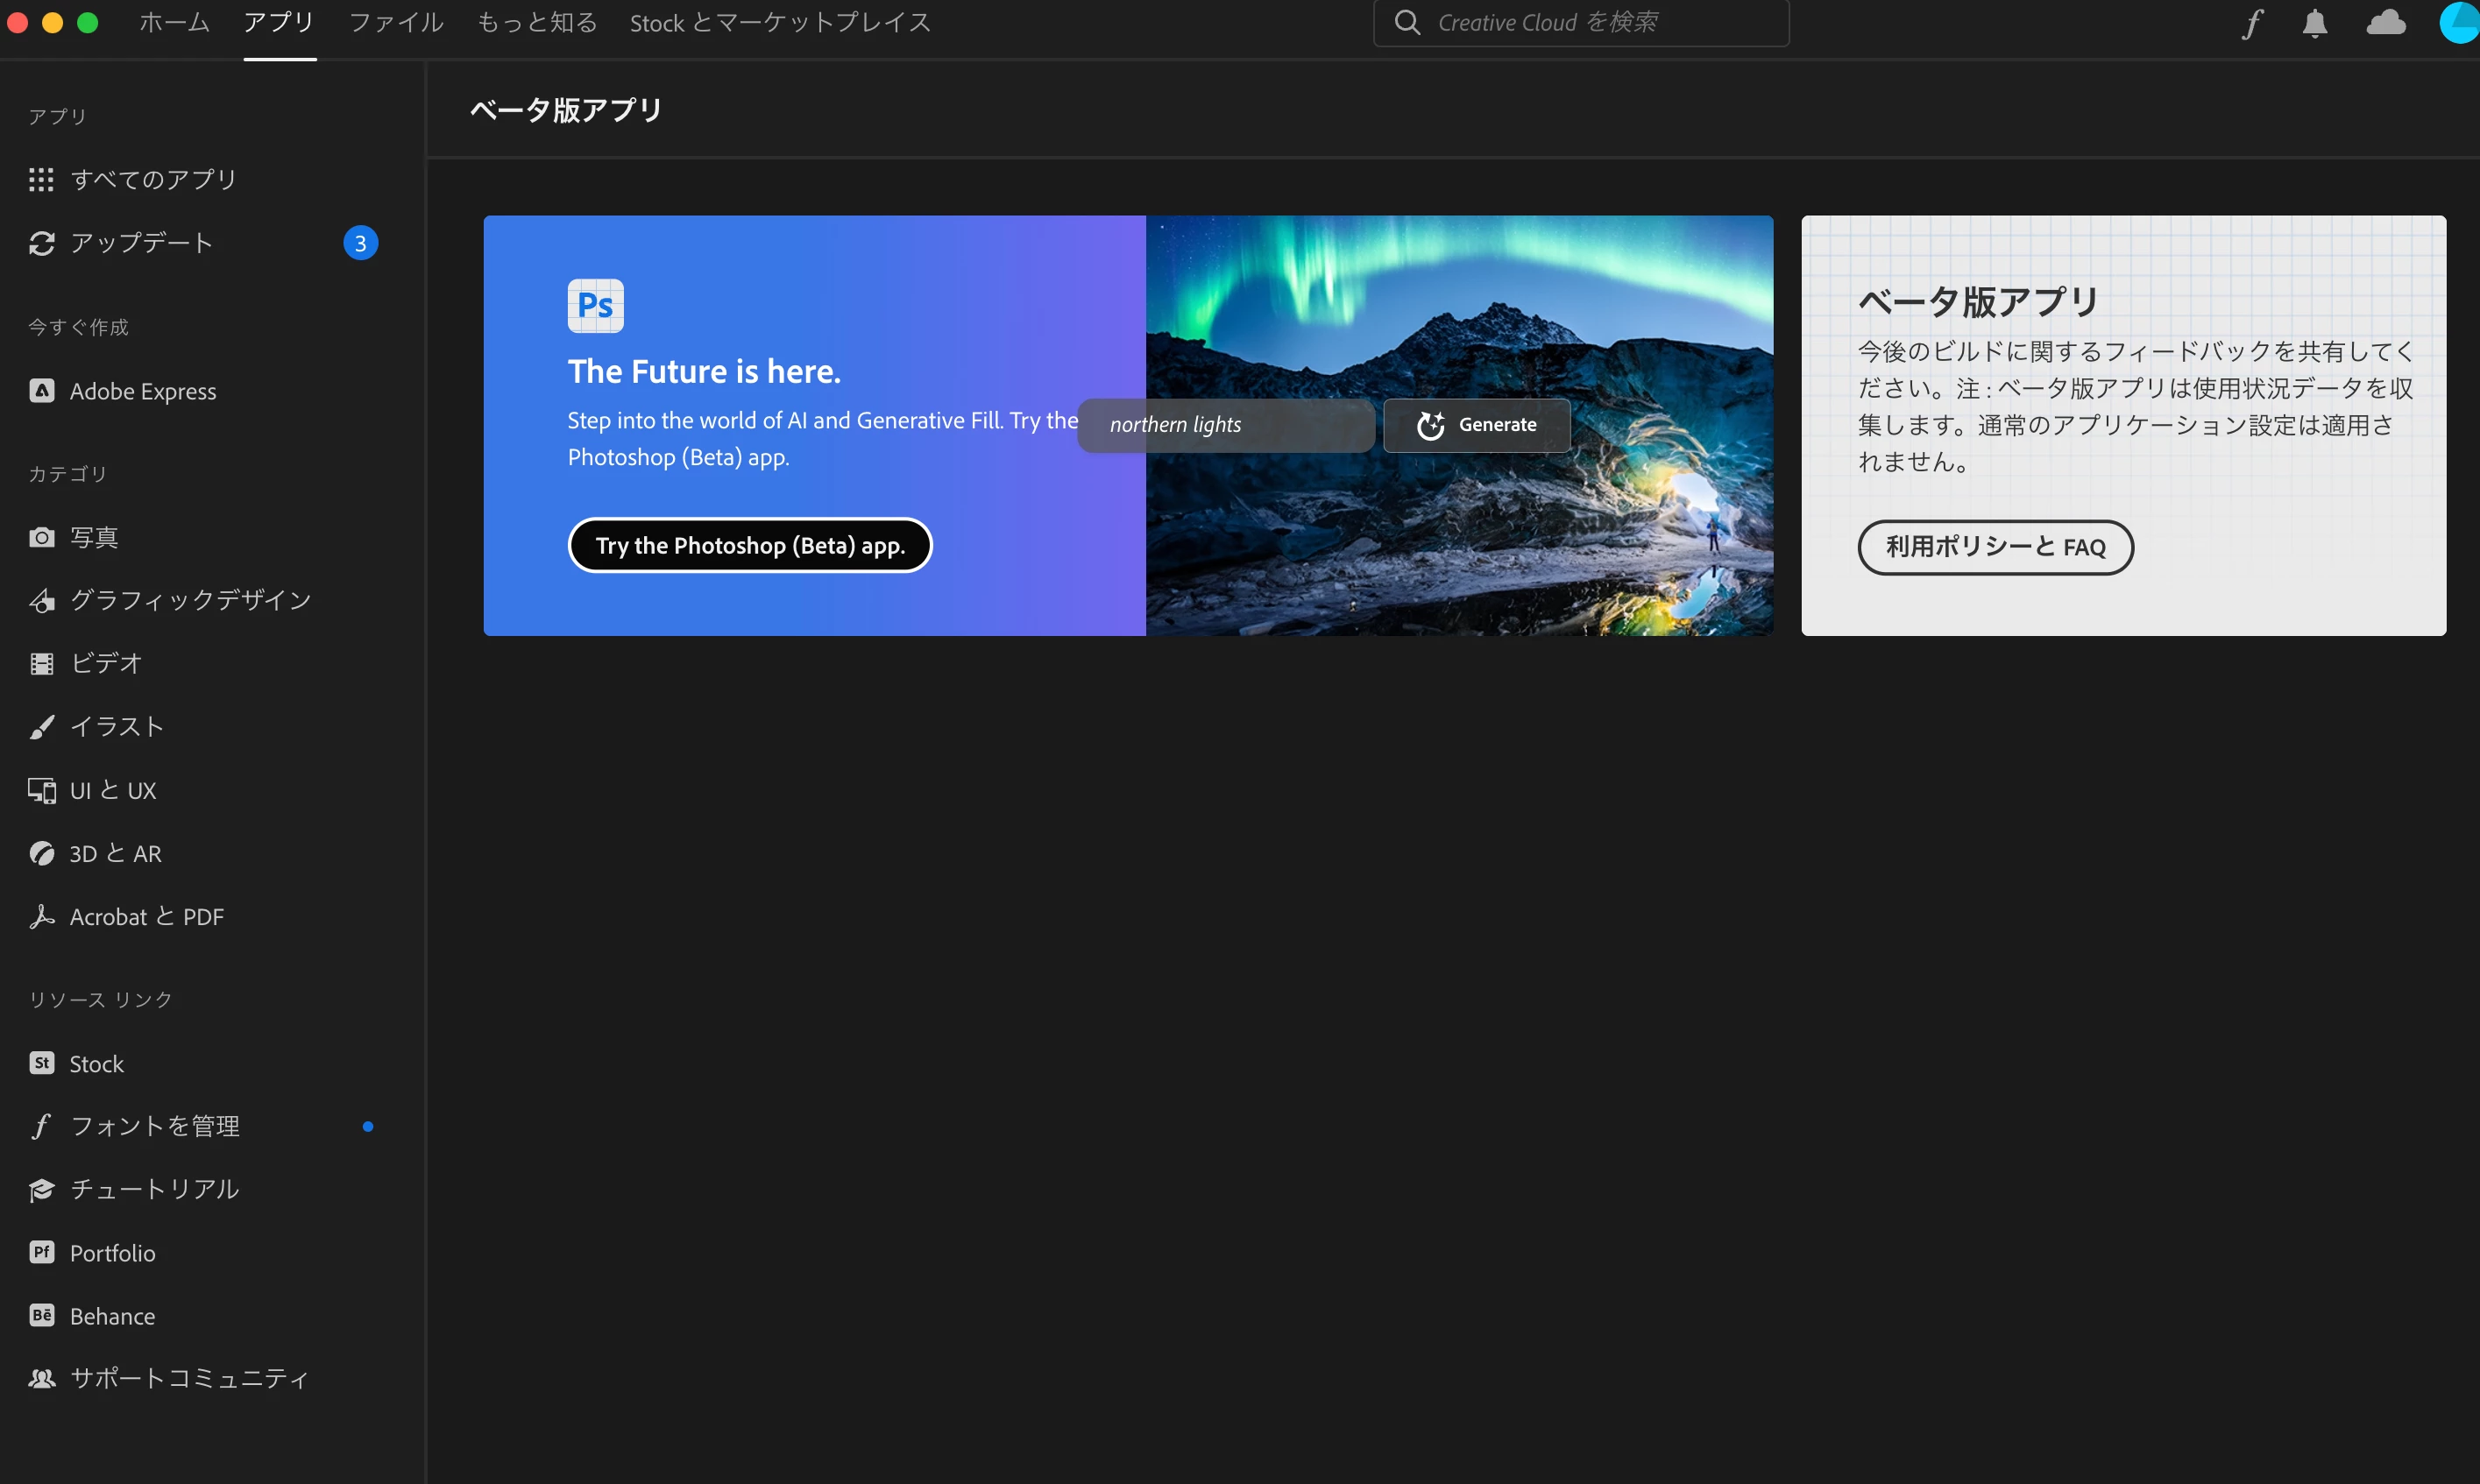Viewport: 2480px width, 1484px height.
Task: Open the Stock resource link
Action: click(96, 1064)
